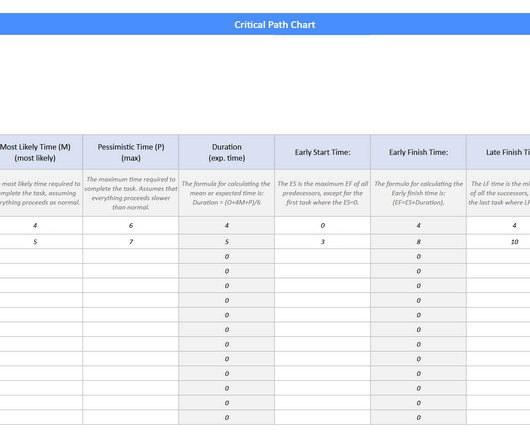Screen dimensions: 530x442
Task: Select the Early Start Time header cell
Action: (322, 152)
